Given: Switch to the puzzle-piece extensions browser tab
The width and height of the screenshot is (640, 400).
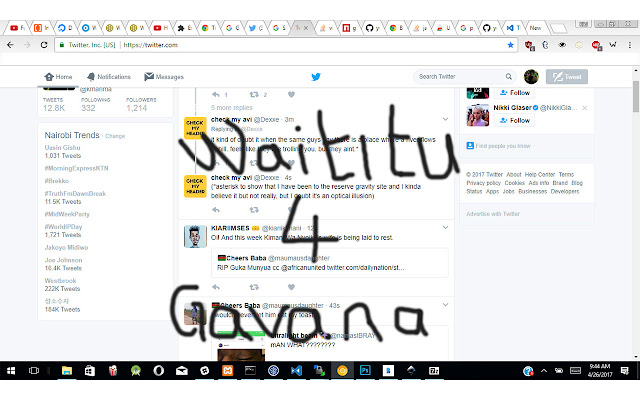Looking at the screenshot, I should pos(185,28).
